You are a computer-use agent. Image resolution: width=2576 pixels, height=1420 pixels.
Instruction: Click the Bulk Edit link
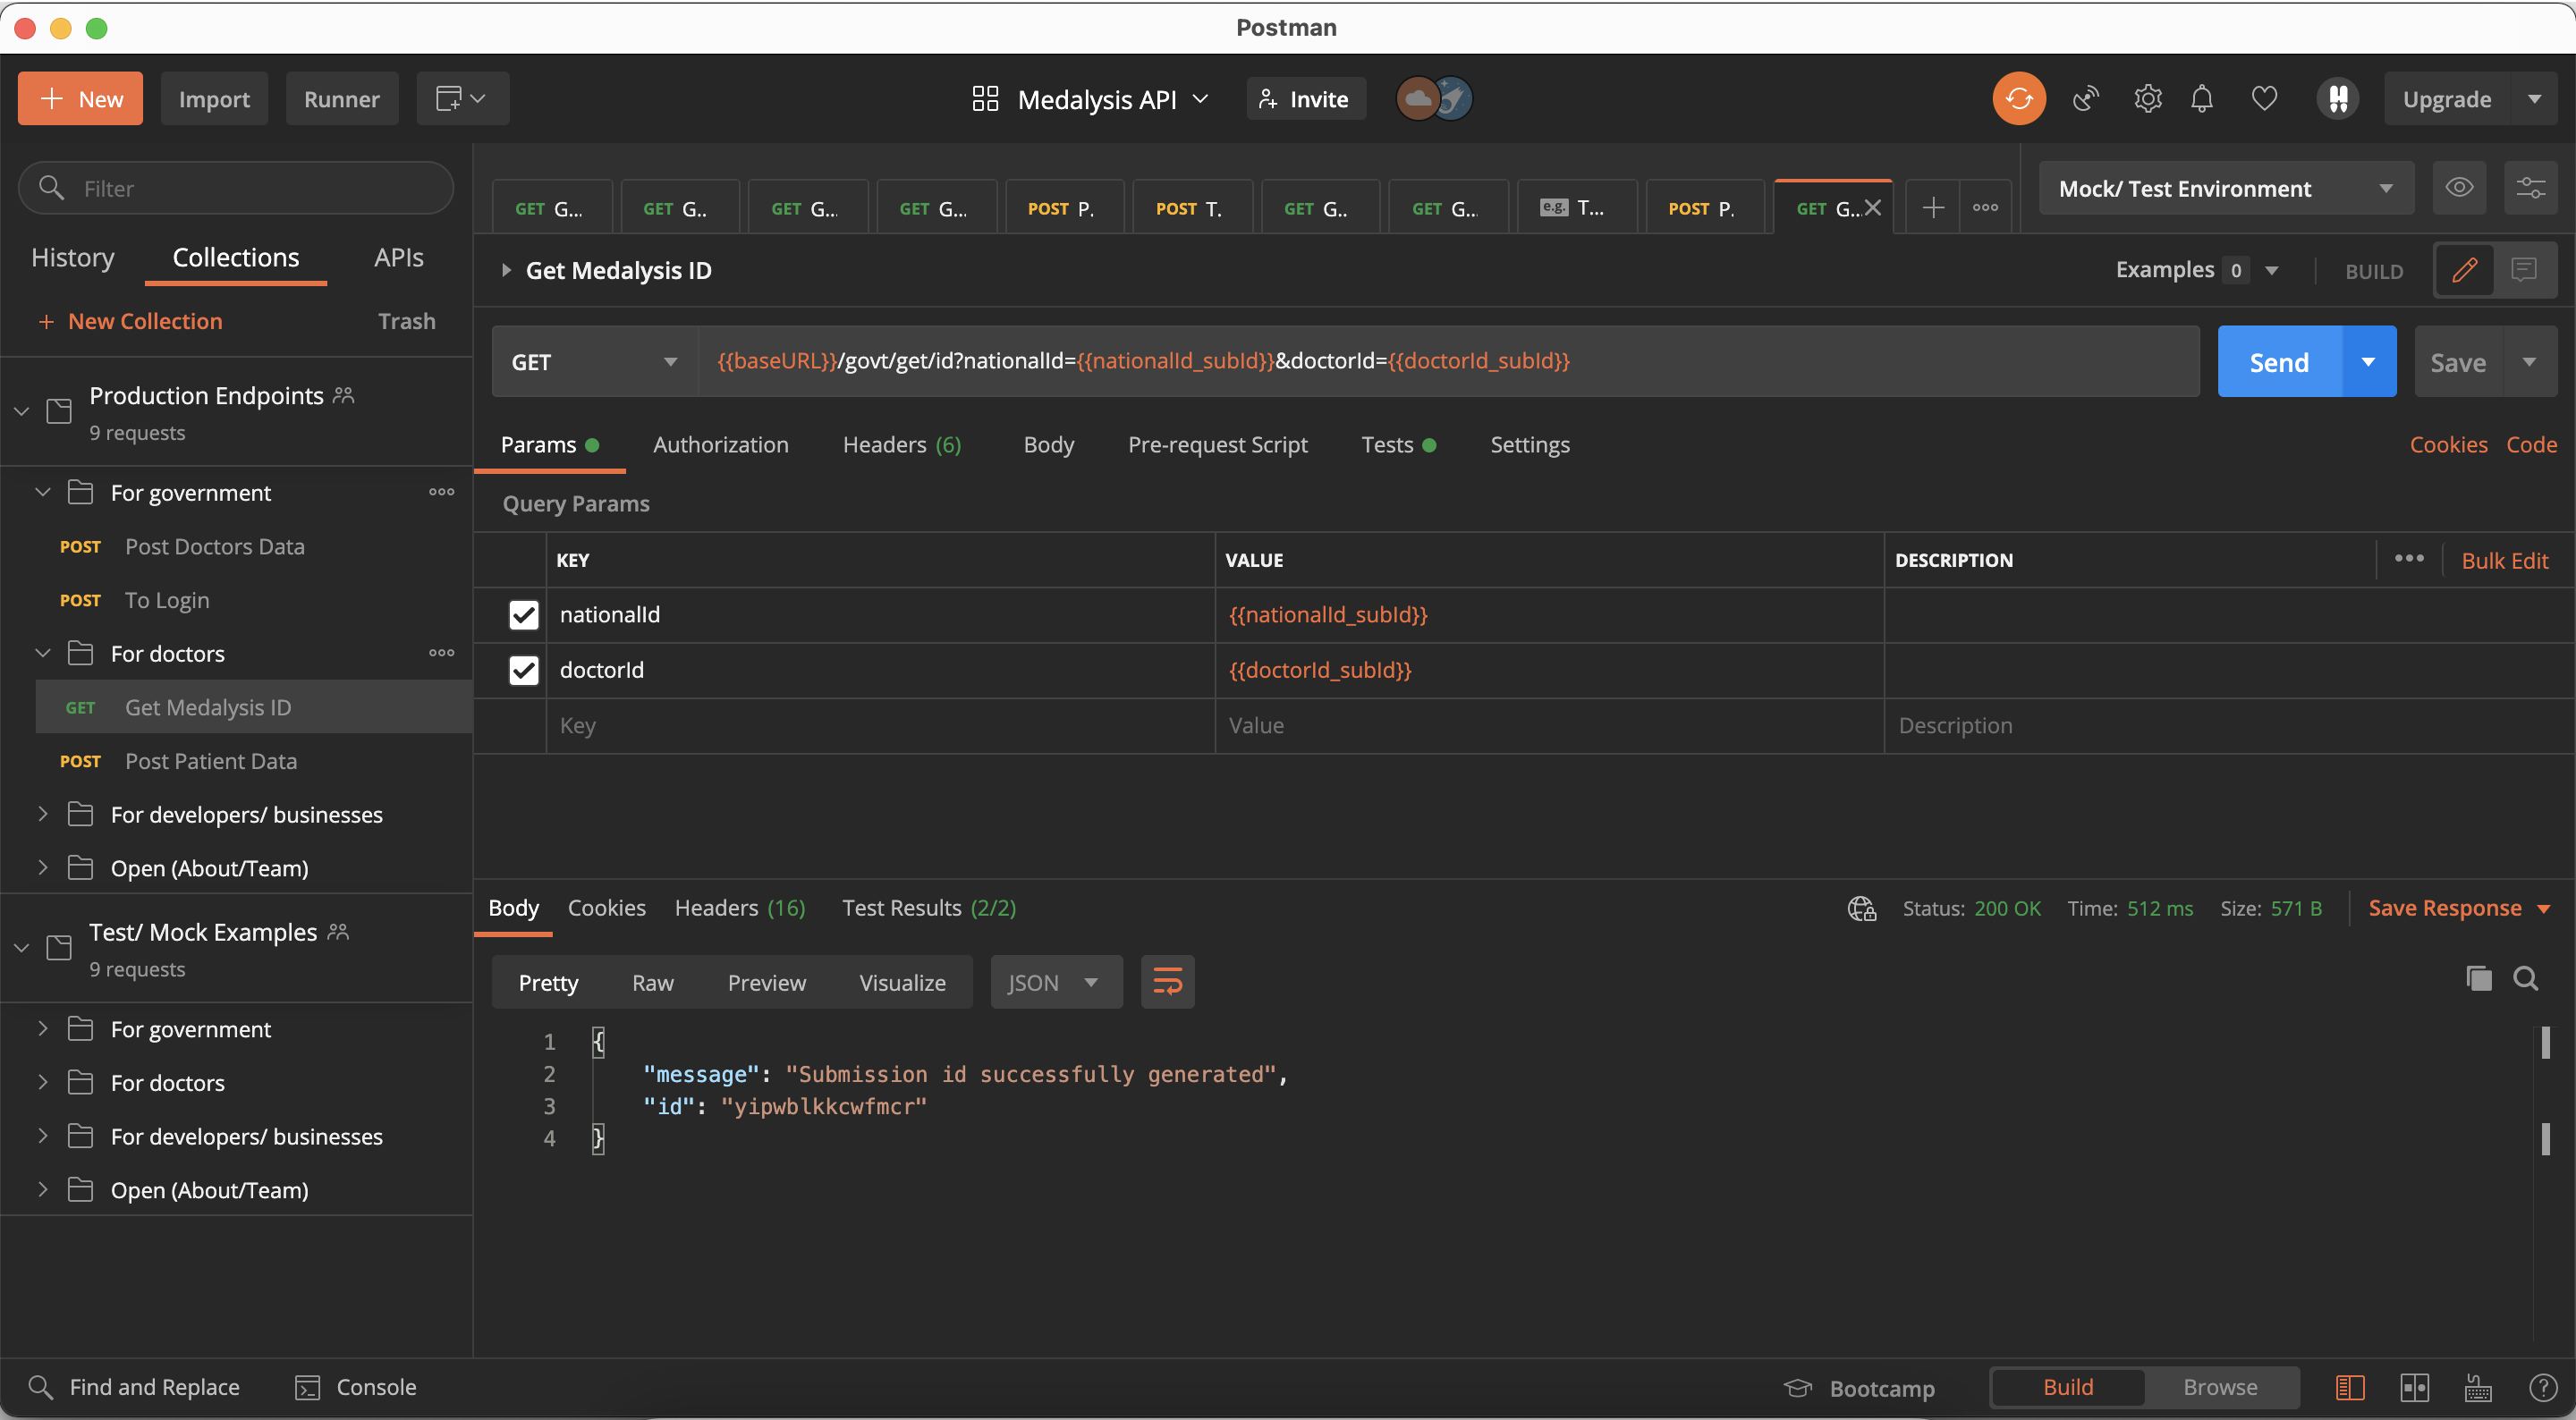pos(2504,561)
